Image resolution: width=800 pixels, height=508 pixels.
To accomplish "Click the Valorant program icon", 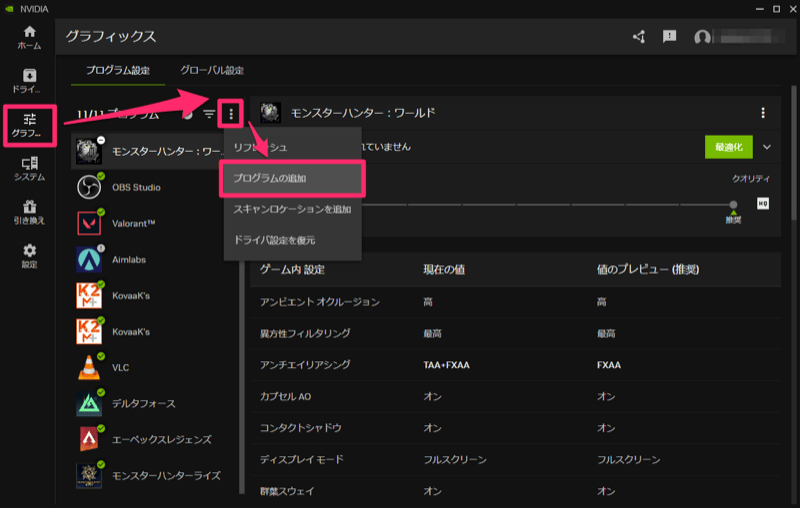I will 89,223.
